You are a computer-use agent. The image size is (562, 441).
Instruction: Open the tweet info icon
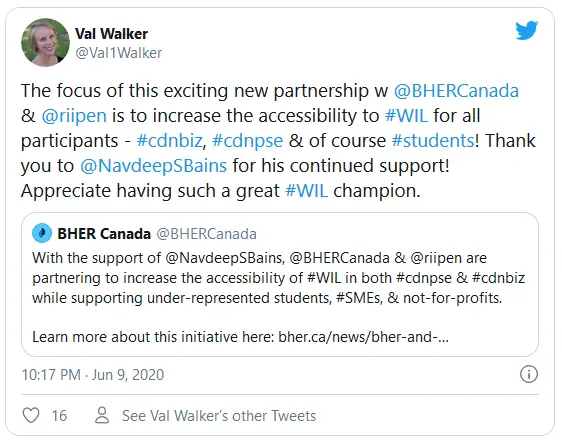(529, 374)
